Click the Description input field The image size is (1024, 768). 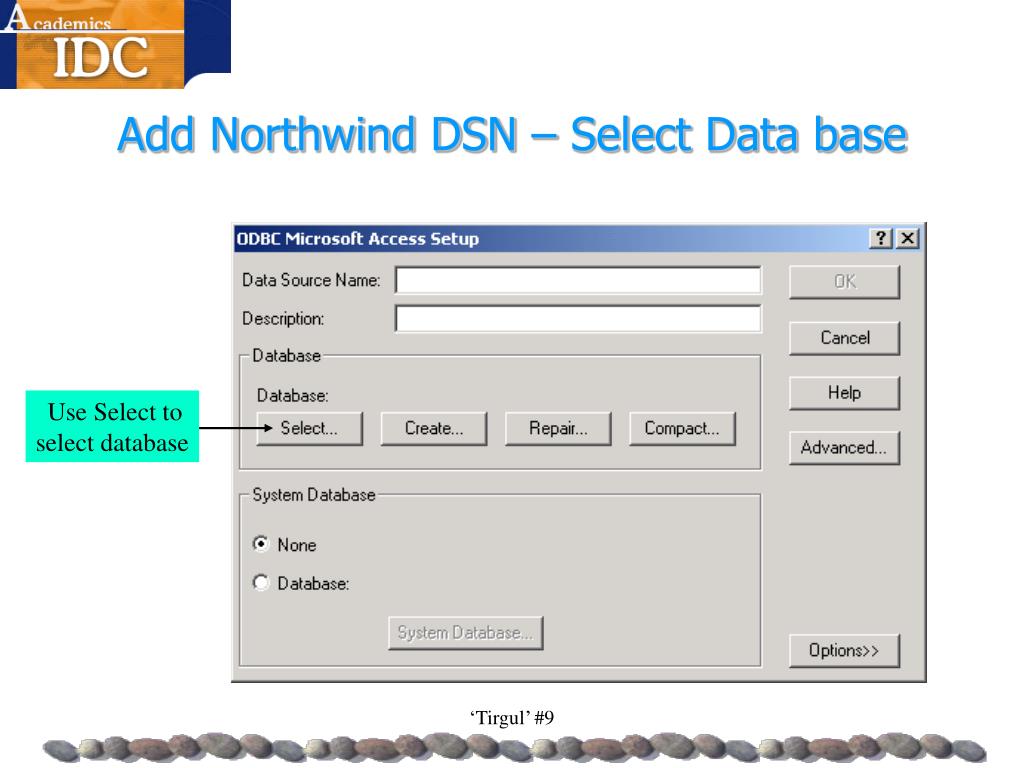(578, 319)
